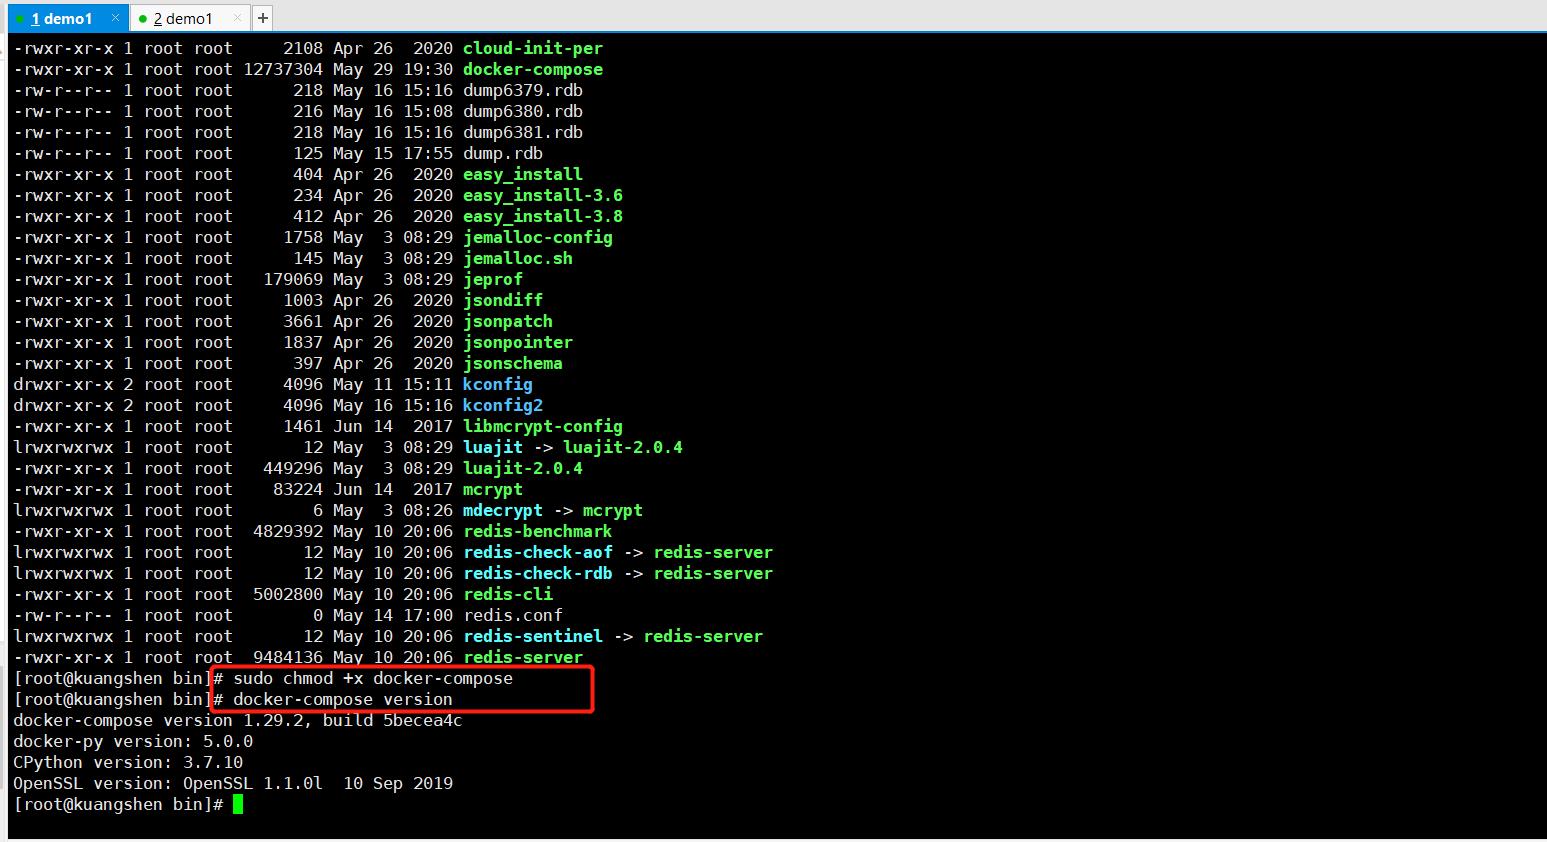Screen dimensions: 1547x842
Task: Click the "docker-compose version" command line
Action: click(x=343, y=699)
